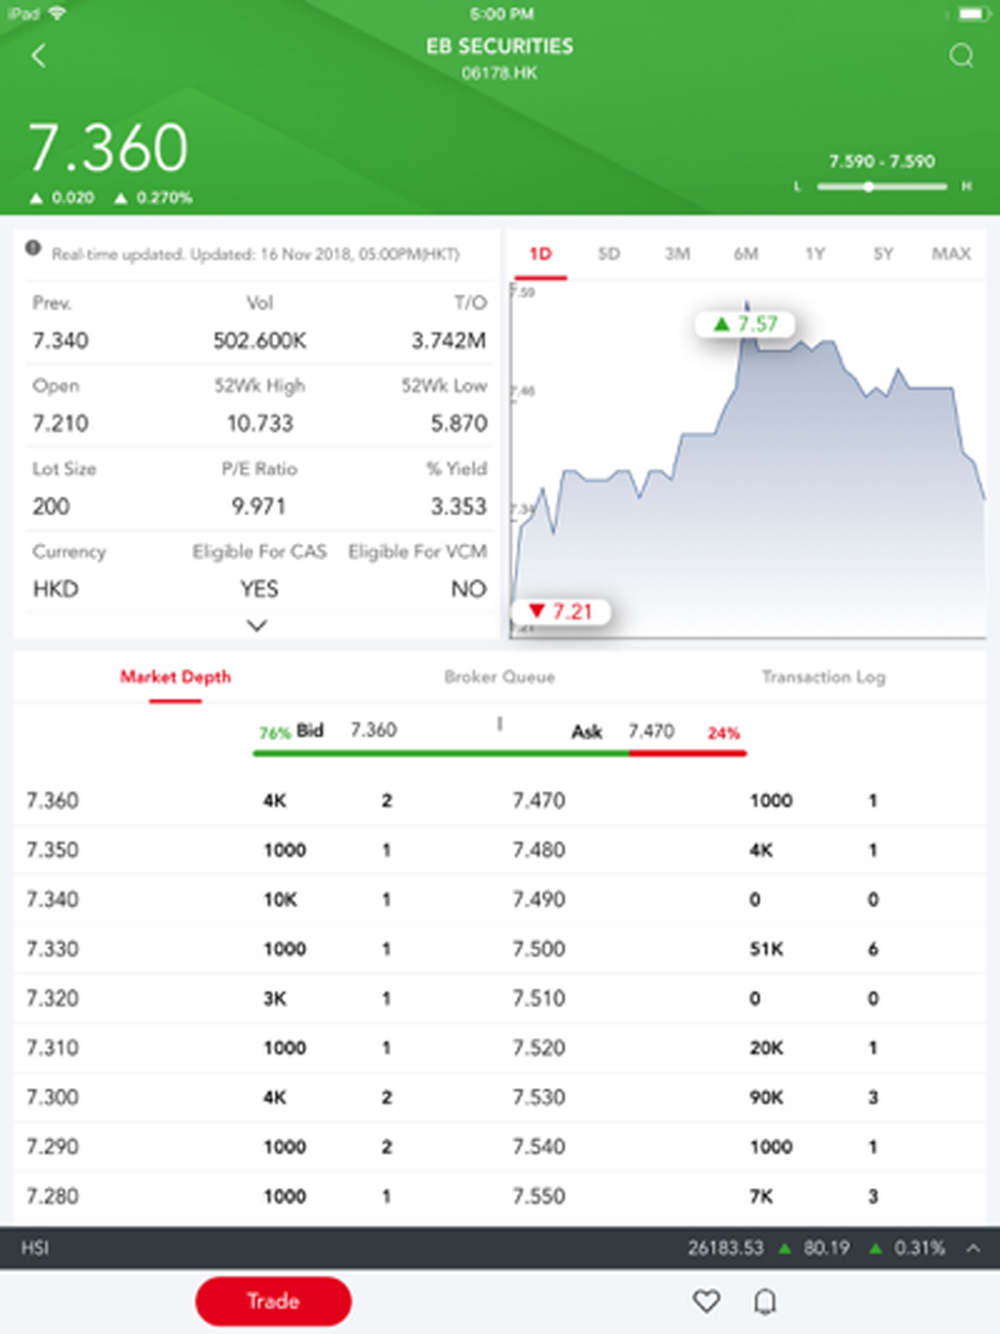Viewport: 1000px width, 1334px height.
Task: Tap the intraday price chart area
Action: [748, 460]
